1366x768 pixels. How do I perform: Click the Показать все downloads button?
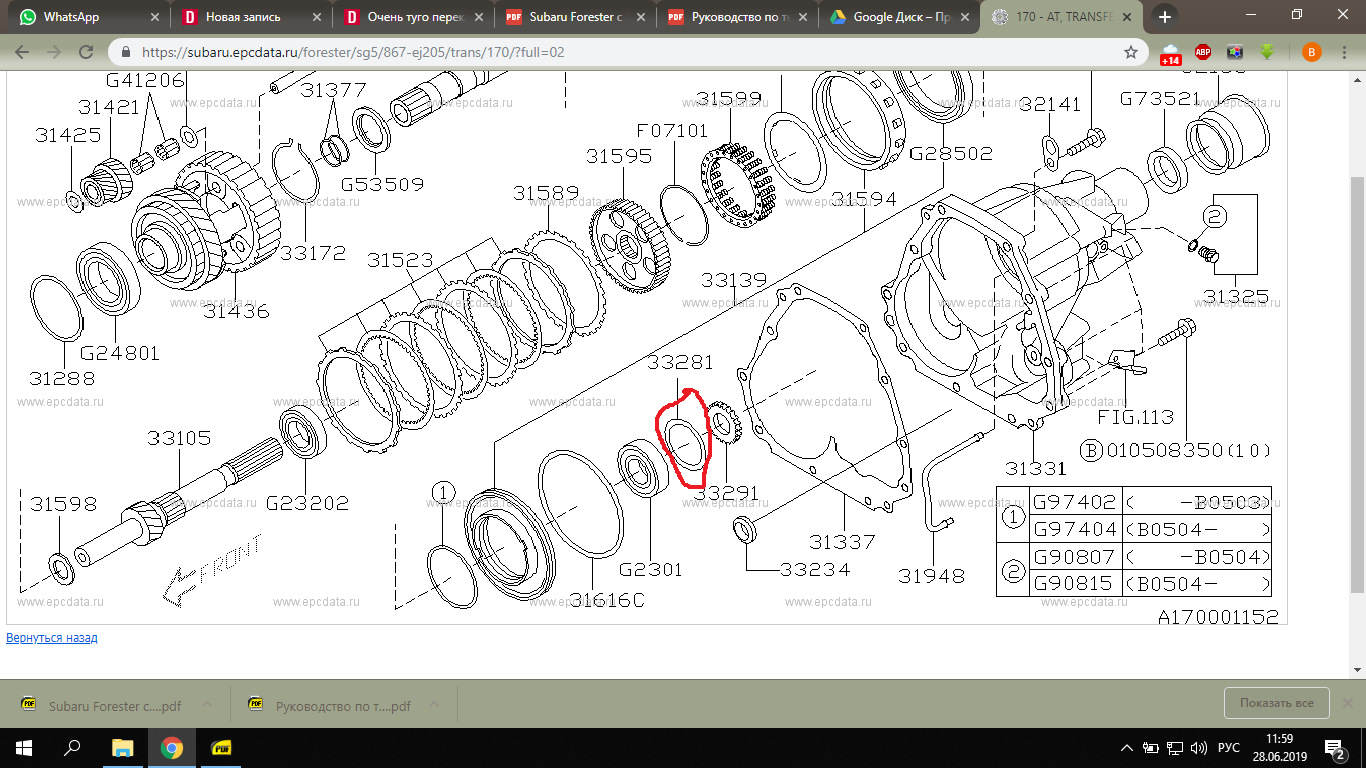coord(1276,703)
